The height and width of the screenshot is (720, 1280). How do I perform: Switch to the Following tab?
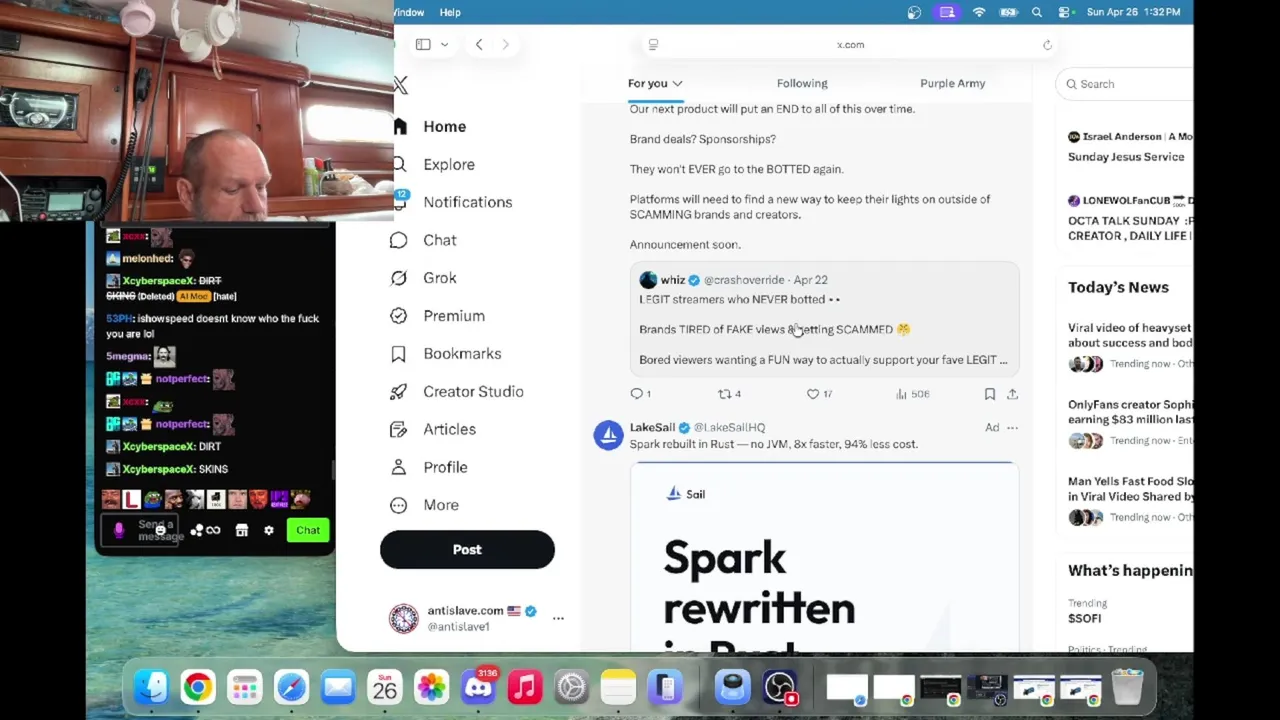802,84
